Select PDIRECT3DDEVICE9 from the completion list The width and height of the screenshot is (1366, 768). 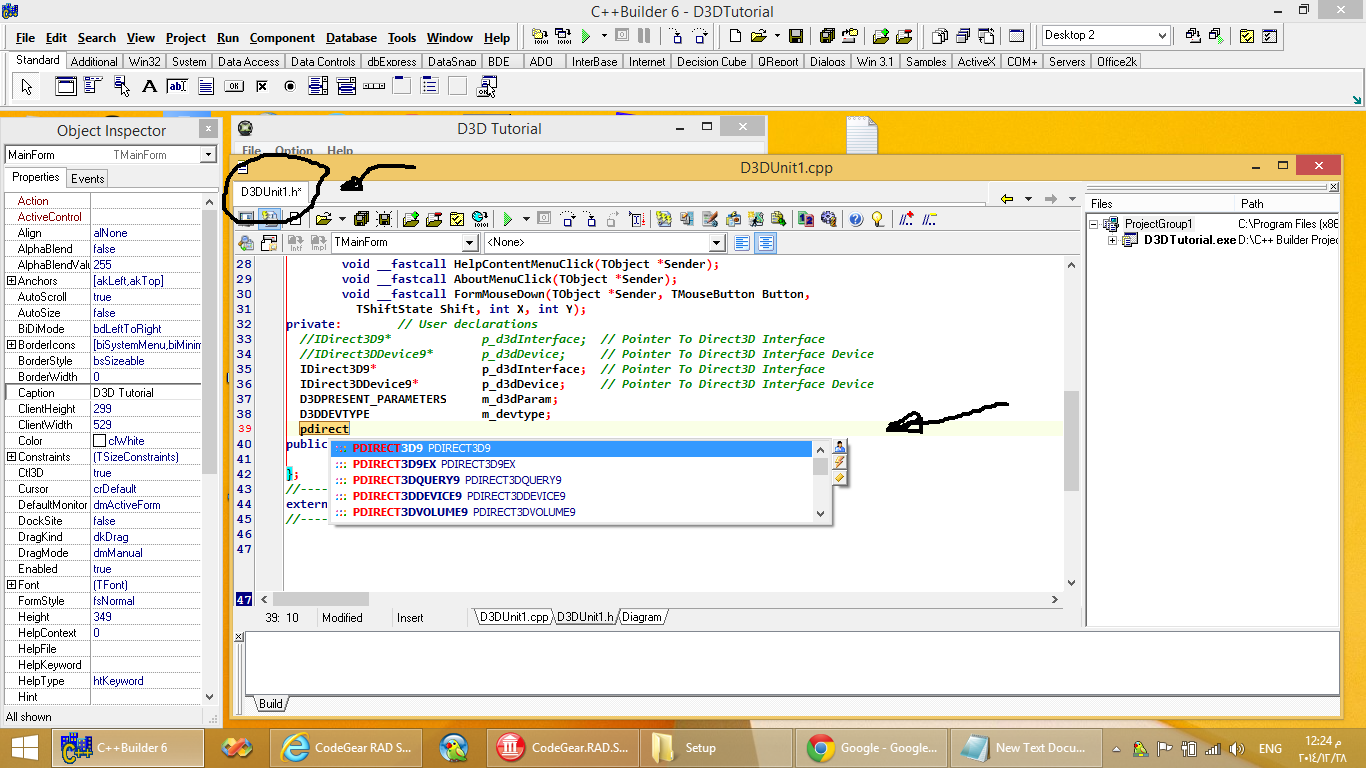click(x=407, y=496)
